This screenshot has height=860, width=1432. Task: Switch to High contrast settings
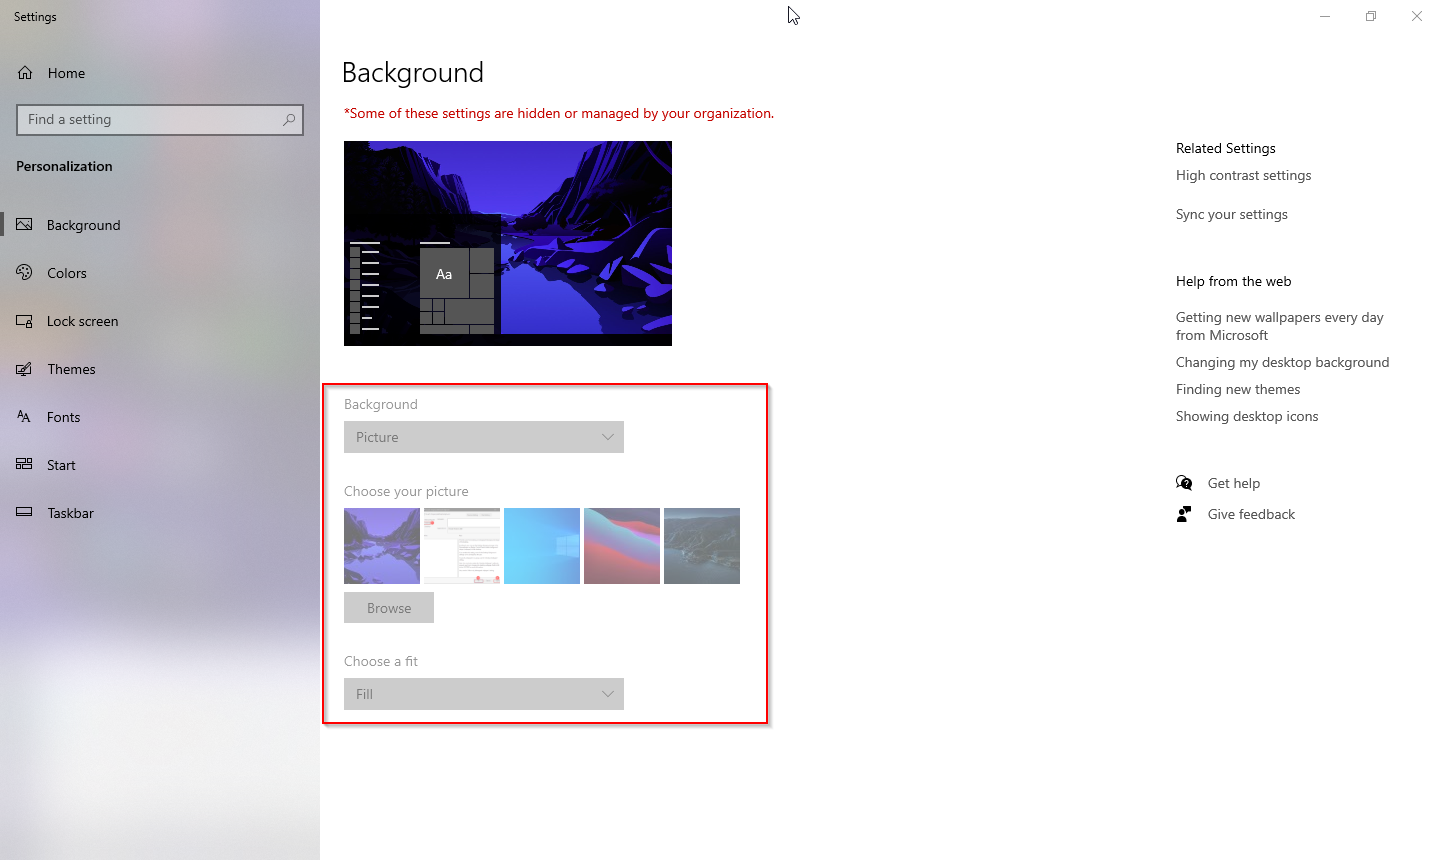[x=1243, y=175]
